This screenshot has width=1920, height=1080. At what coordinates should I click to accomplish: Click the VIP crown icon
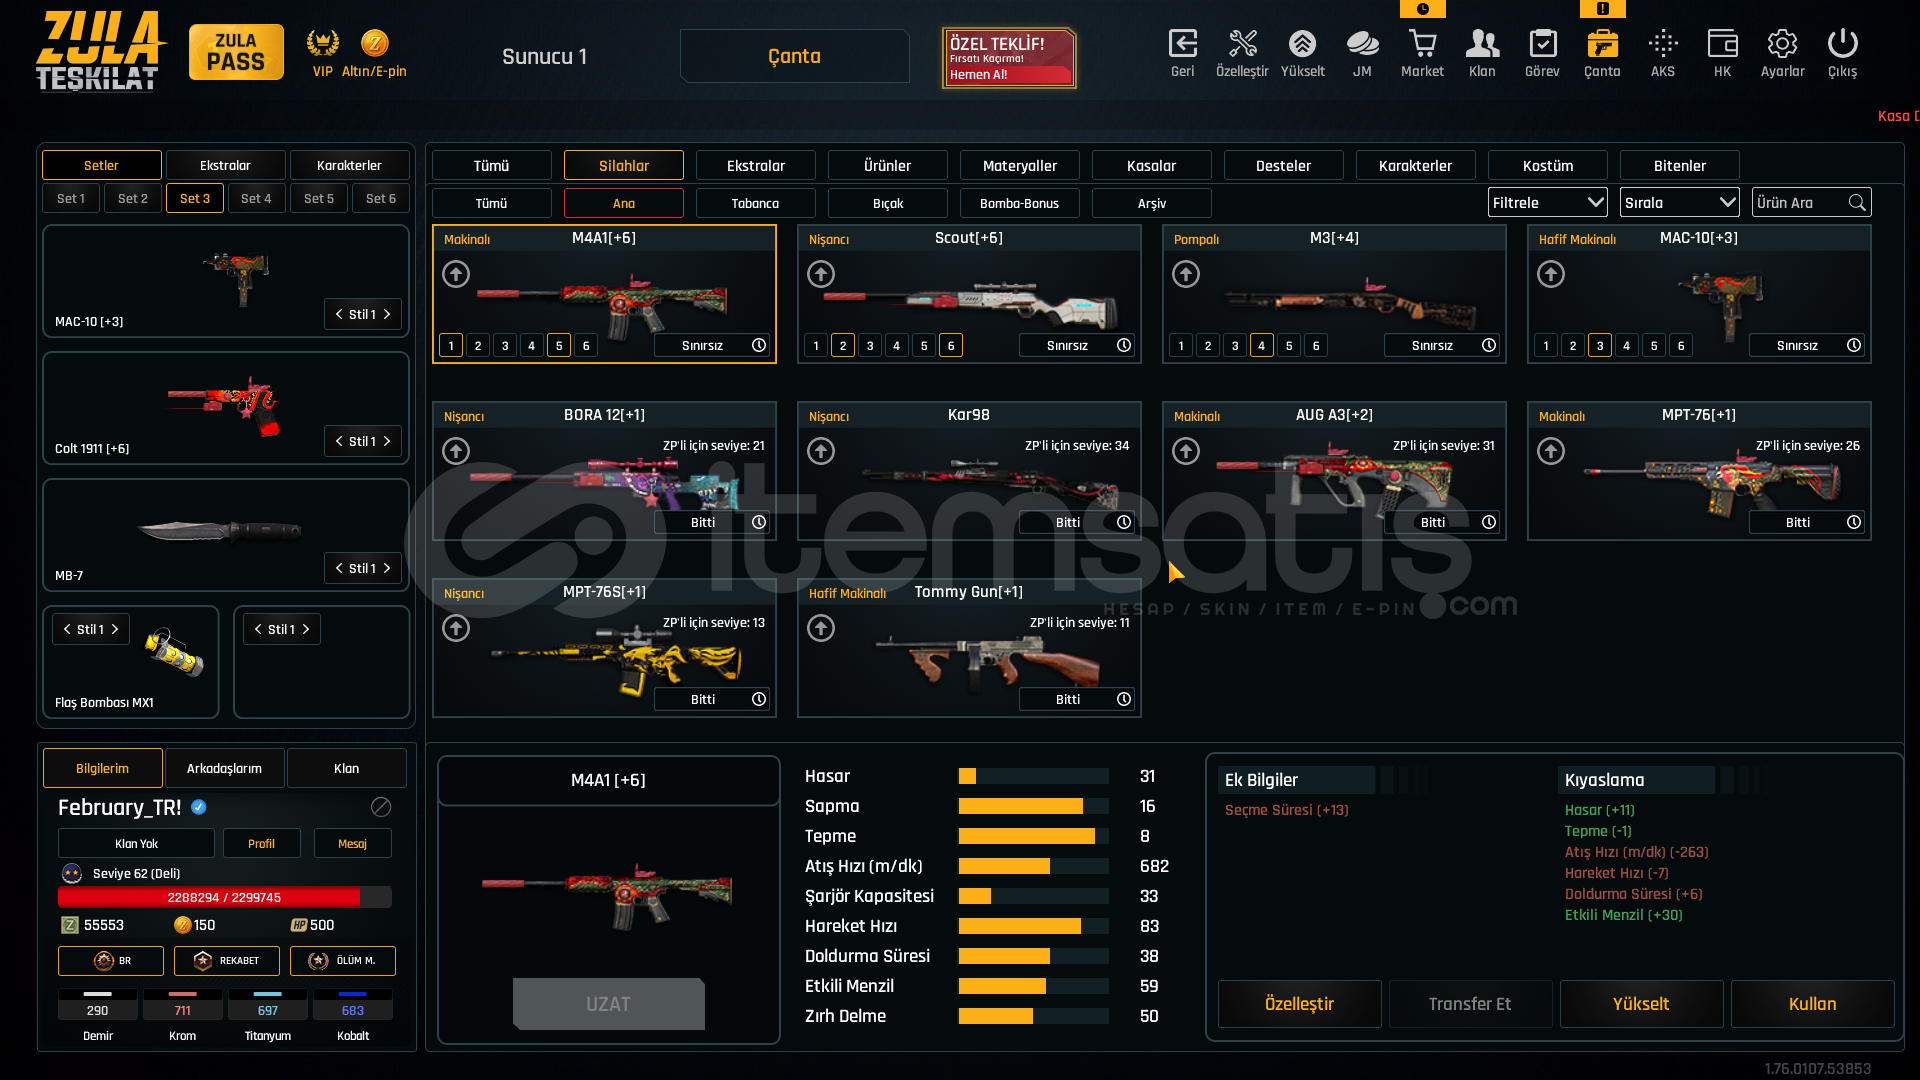(322, 43)
